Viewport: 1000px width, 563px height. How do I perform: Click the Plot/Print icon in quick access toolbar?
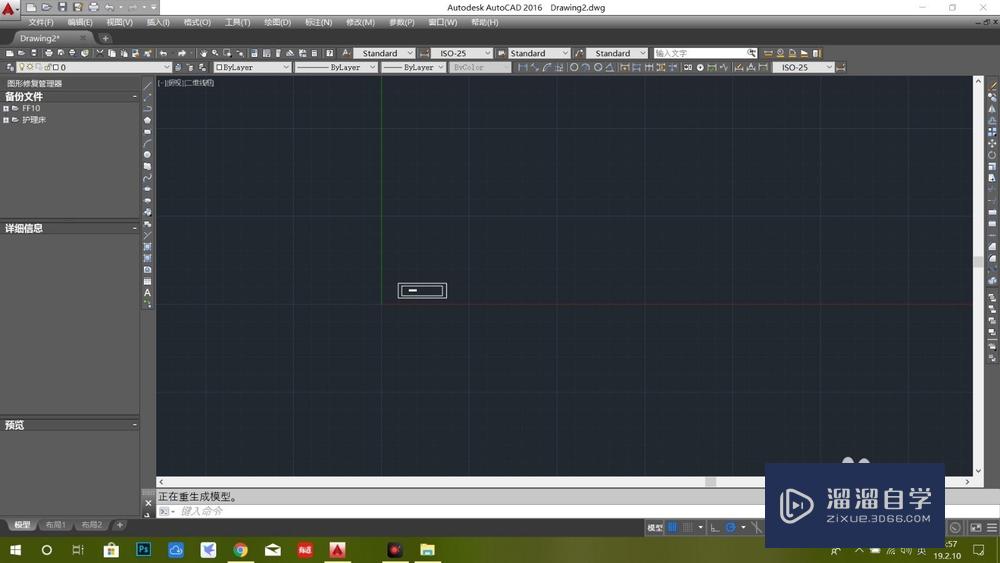pos(93,7)
